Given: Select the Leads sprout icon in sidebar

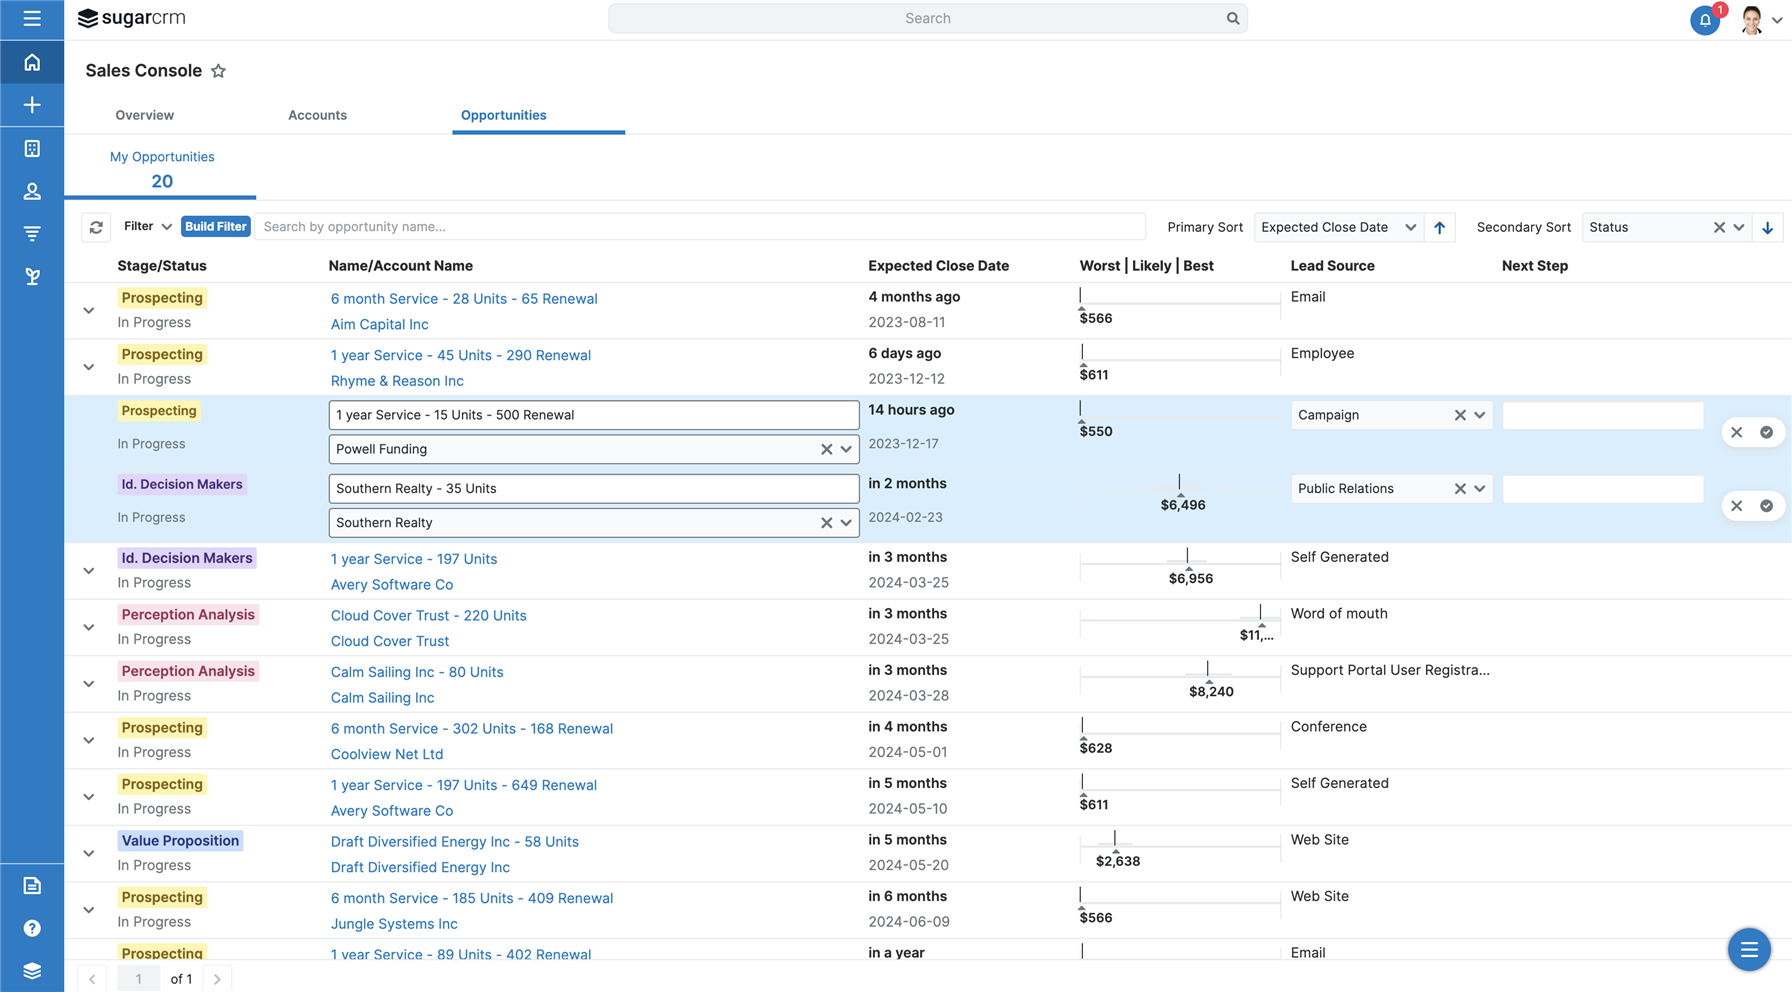Looking at the screenshot, I should pos(32,276).
